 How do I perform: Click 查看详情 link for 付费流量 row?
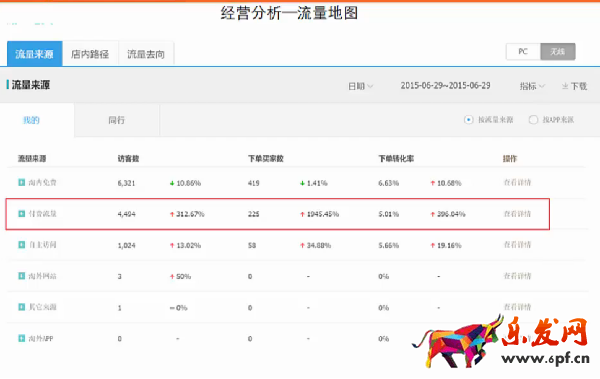click(x=517, y=214)
